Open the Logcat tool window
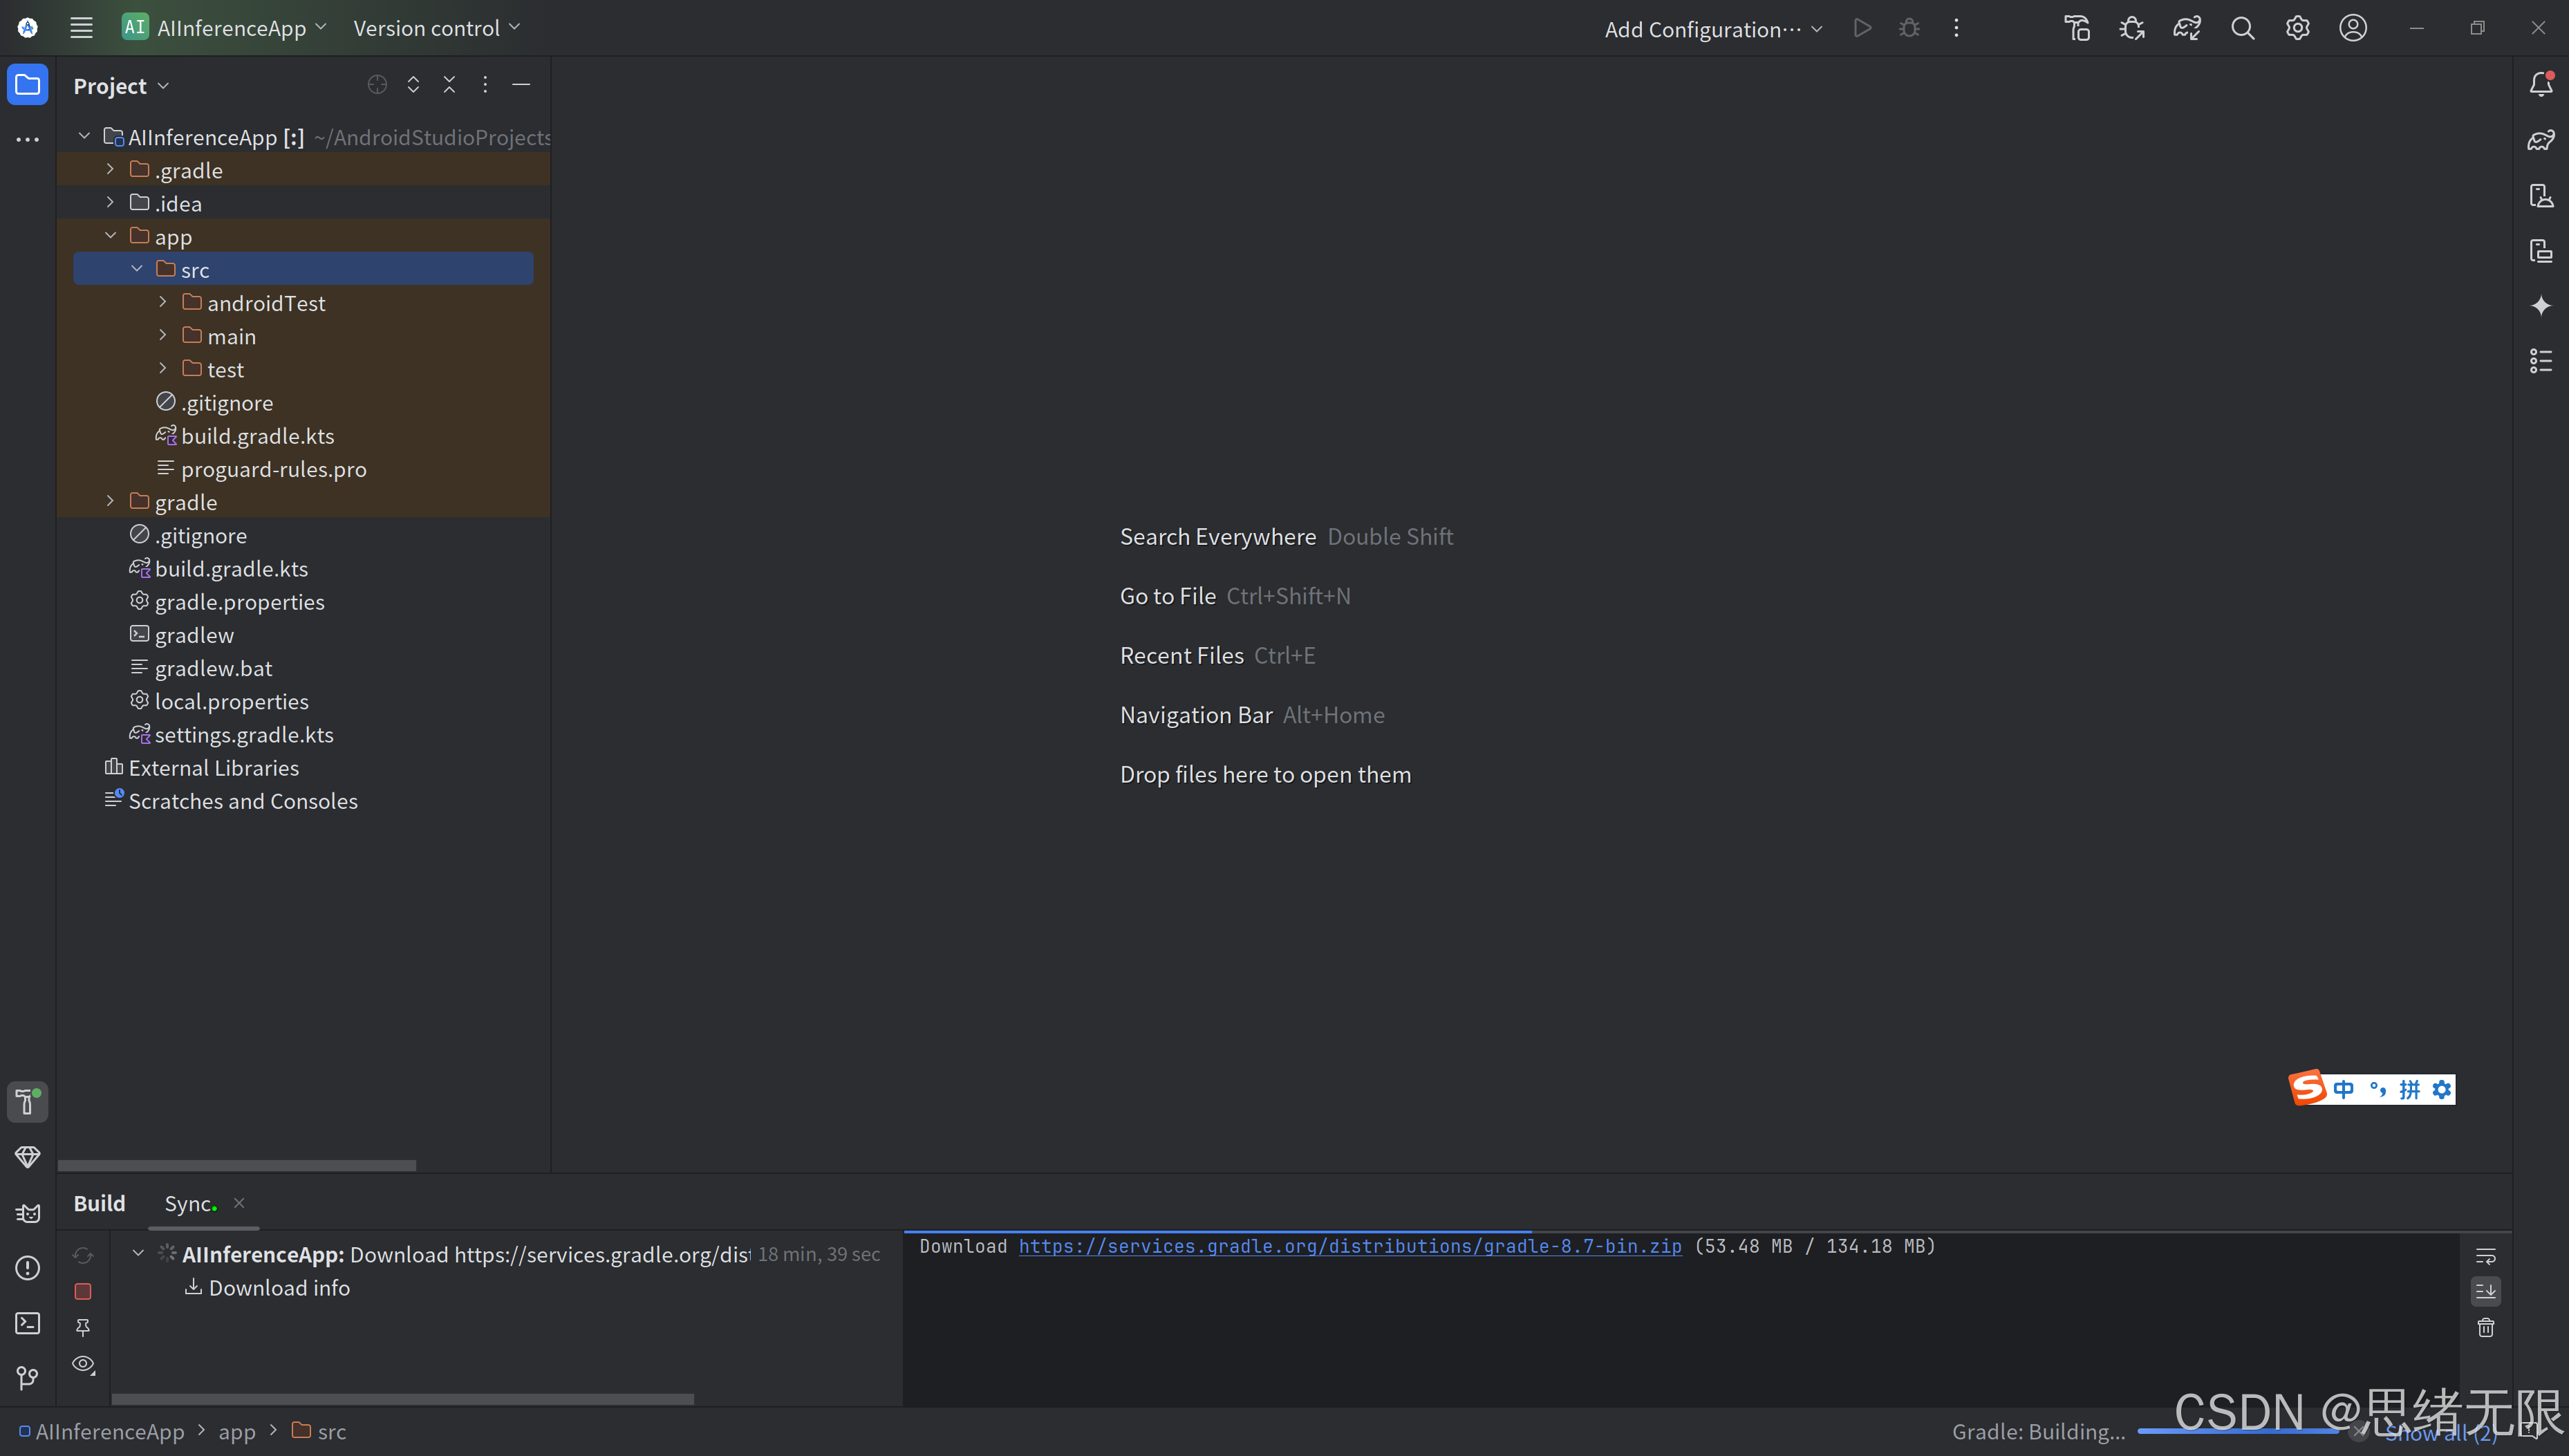 (x=27, y=1213)
